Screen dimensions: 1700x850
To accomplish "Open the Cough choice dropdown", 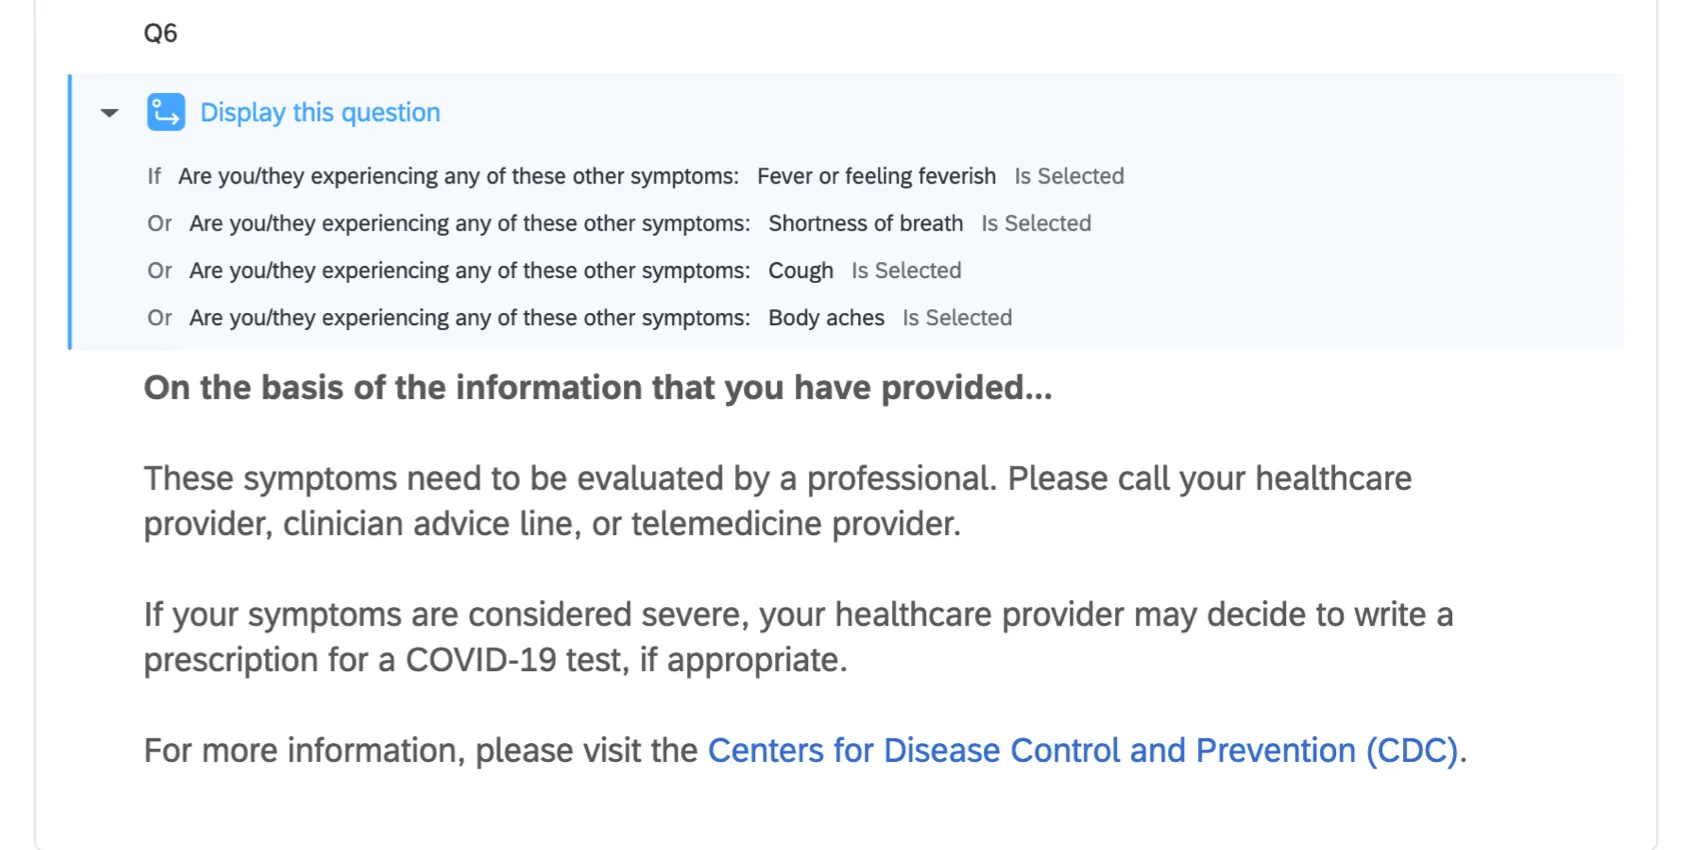I will [800, 270].
